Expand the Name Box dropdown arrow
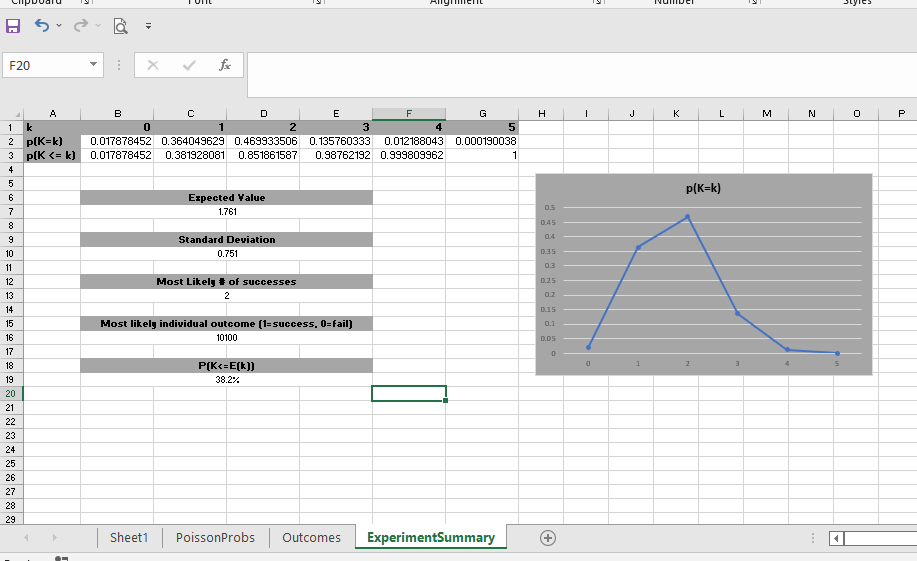Image resolution: width=917 pixels, height=561 pixels. pos(93,65)
